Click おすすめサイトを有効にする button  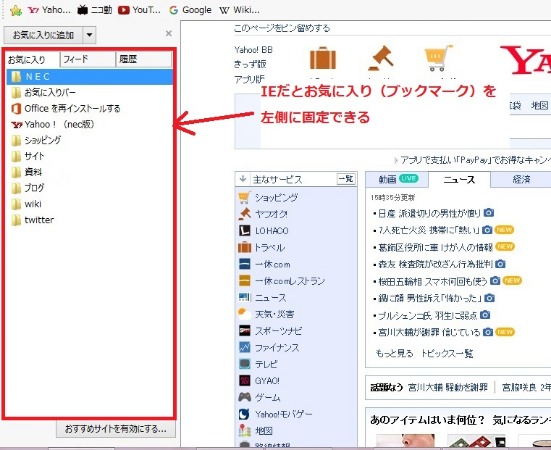click(116, 429)
